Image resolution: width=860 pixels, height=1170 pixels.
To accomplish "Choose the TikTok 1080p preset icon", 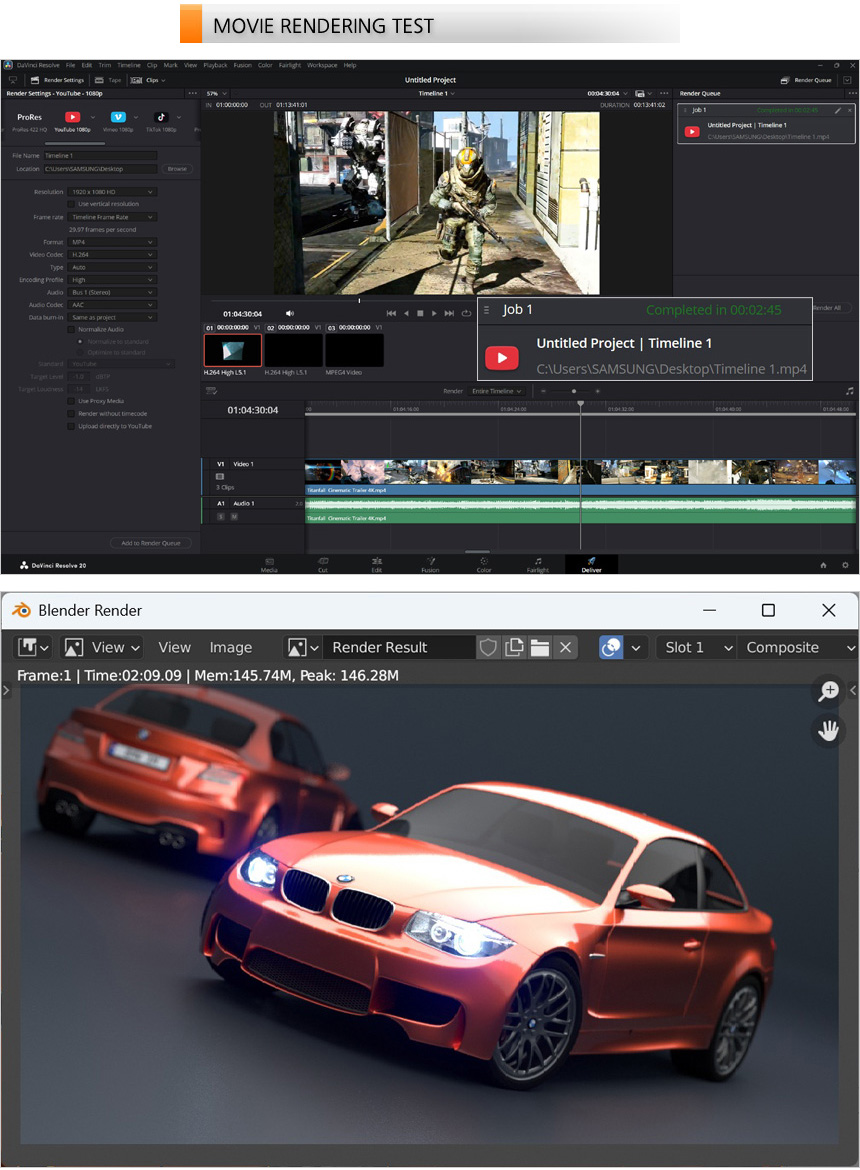I will pyautogui.click(x=160, y=117).
